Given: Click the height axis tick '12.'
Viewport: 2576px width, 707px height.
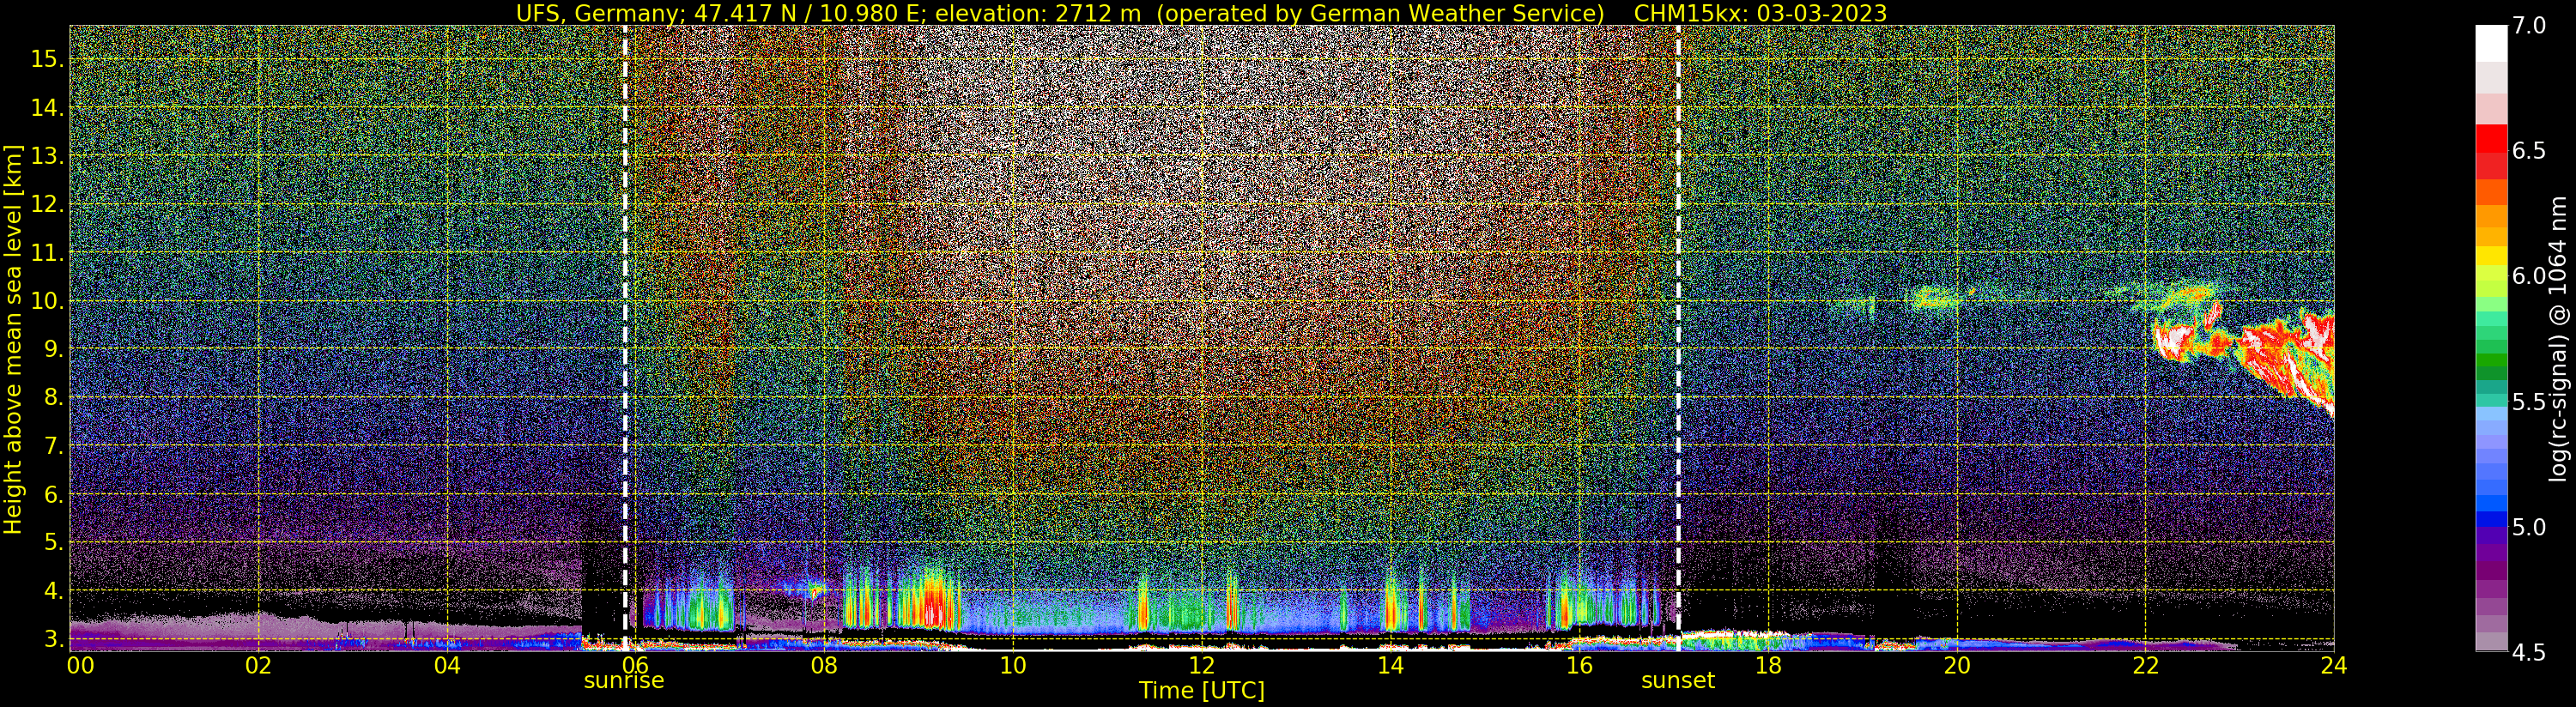Looking at the screenshot, I should pos(47,204).
